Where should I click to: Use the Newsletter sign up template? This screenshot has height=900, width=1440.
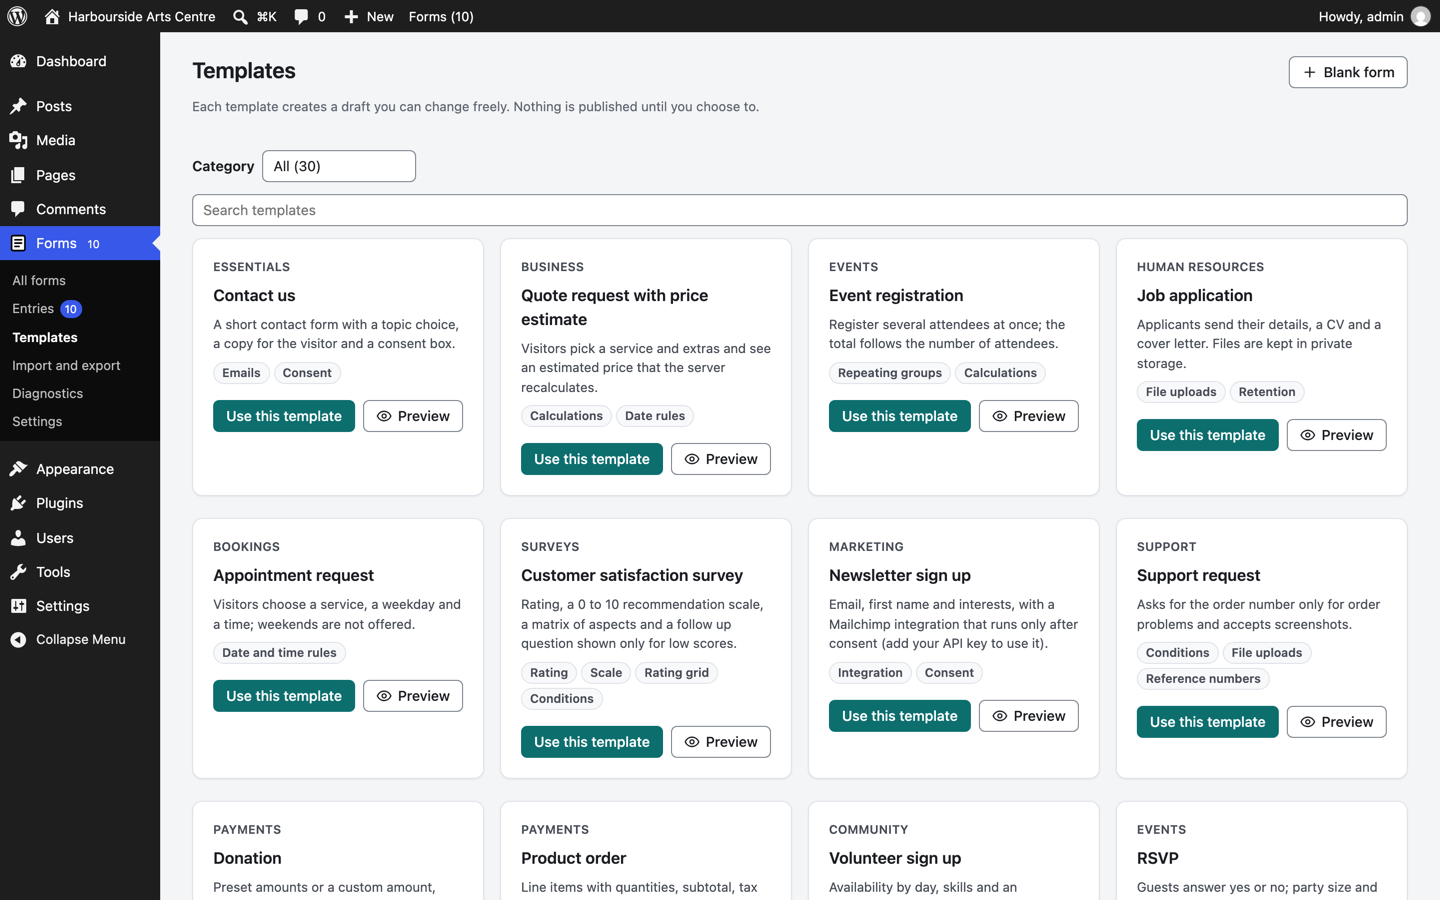click(x=900, y=716)
